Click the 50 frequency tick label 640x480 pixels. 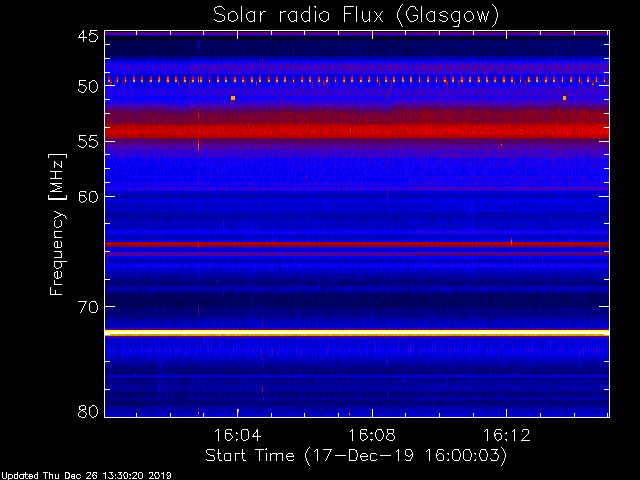click(x=88, y=87)
